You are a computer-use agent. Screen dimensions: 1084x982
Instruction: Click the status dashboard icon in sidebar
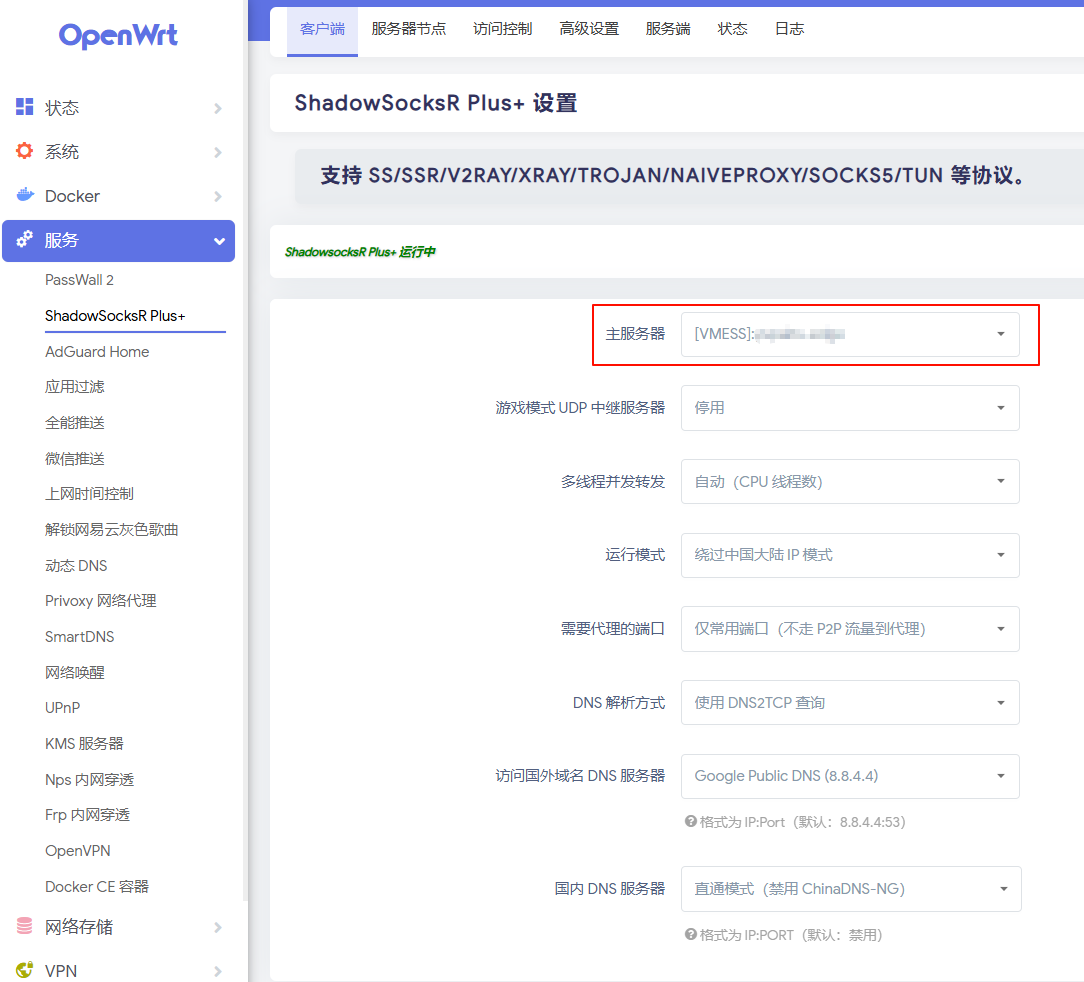coord(24,108)
